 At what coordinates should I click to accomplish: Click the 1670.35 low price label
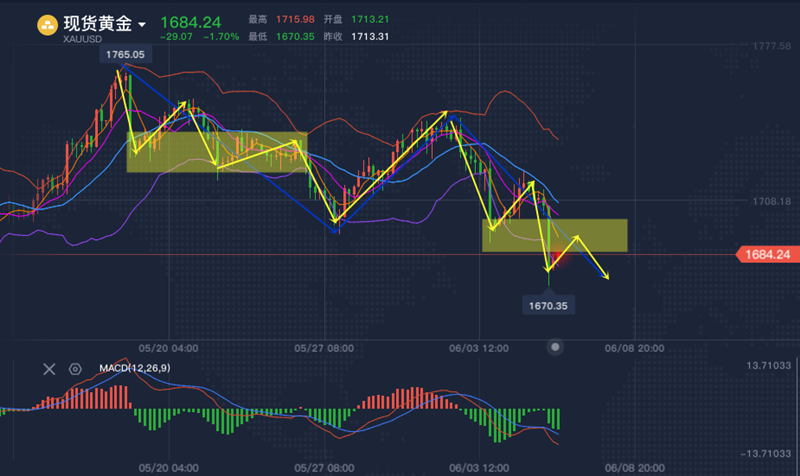(549, 305)
